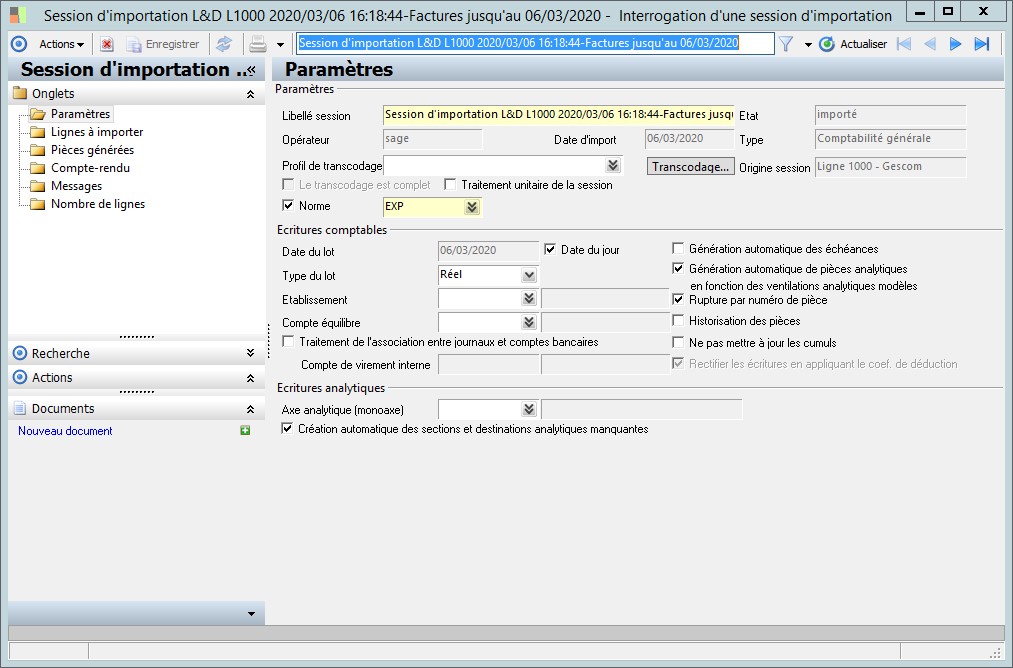Collapse the Onglets section
This screenshot has width=1013, height=668.
pyautogui.click(x=250, y=94)
